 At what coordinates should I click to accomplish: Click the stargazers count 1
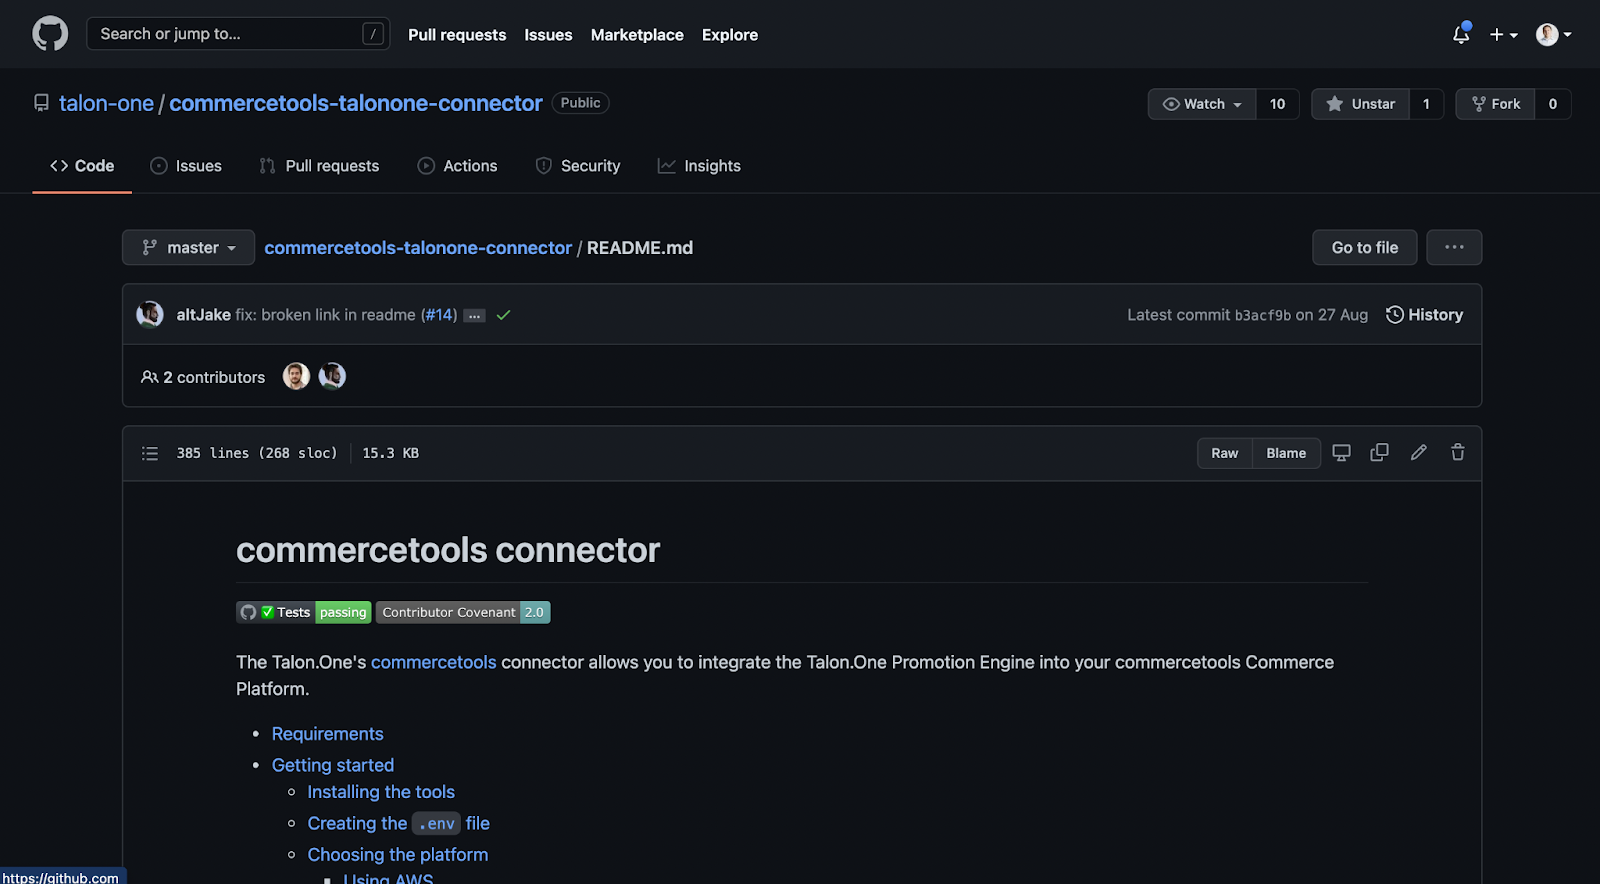[x=1426, y=104]
